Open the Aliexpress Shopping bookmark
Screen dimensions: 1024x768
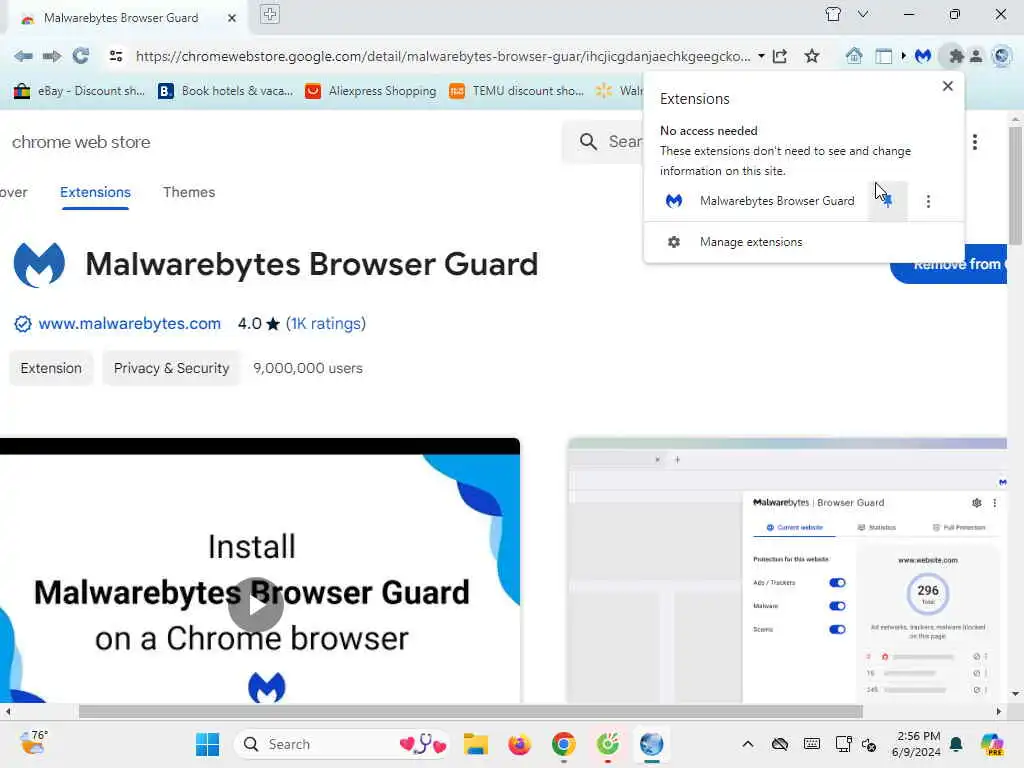(x=370, y=91)
